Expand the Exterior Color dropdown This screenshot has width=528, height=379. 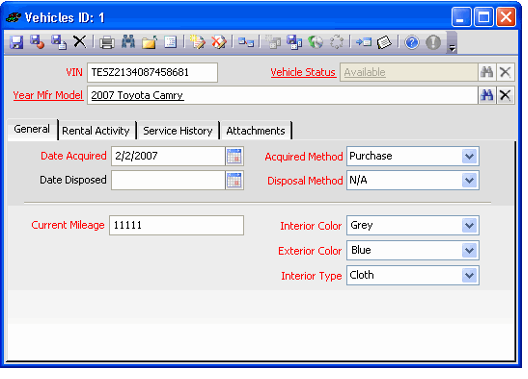pyautogui.click(x=469, y=250)
